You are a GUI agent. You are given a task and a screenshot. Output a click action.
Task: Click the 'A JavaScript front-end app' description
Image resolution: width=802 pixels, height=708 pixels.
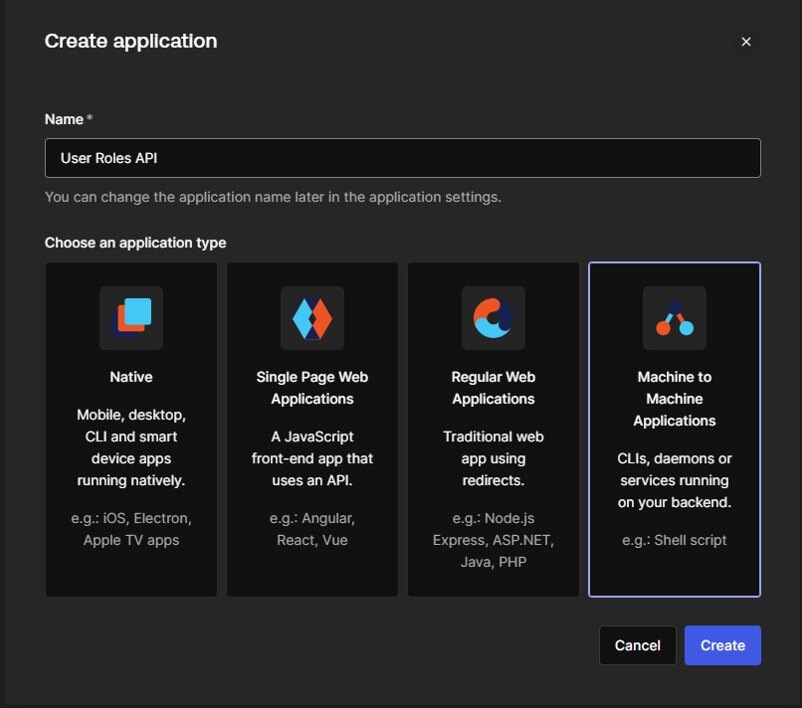coord(312,458)
